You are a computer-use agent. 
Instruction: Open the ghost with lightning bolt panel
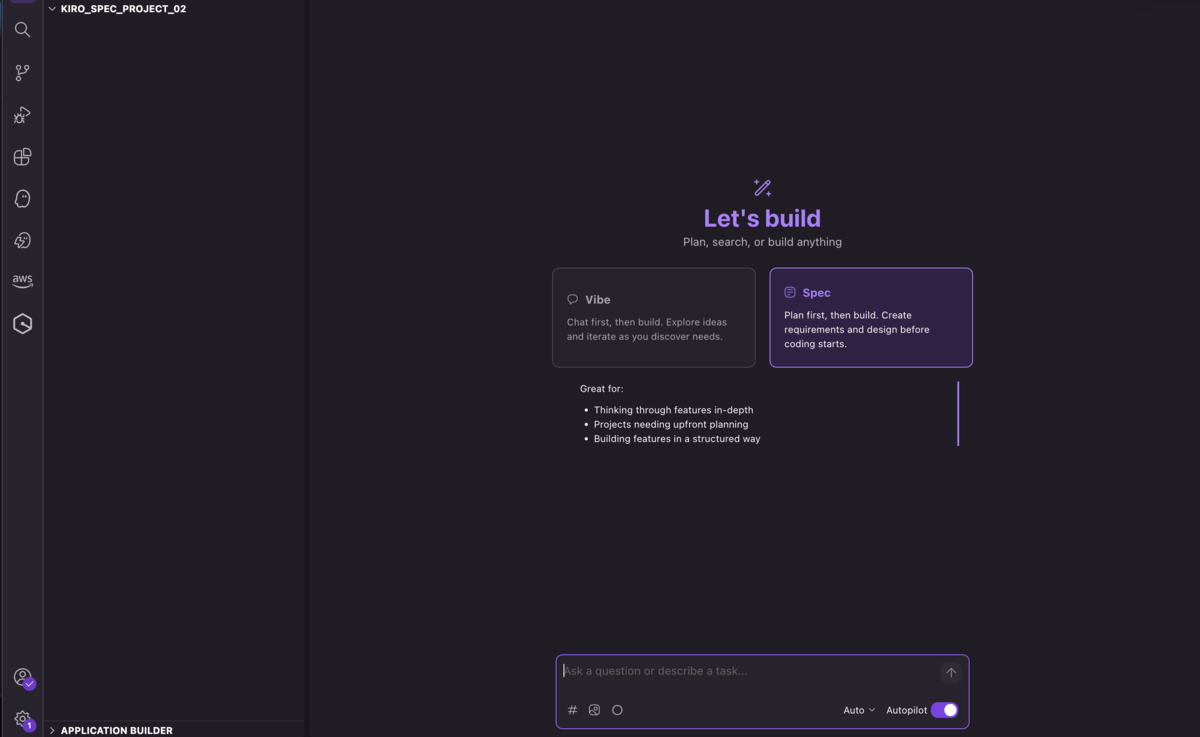tap(22, 241)
